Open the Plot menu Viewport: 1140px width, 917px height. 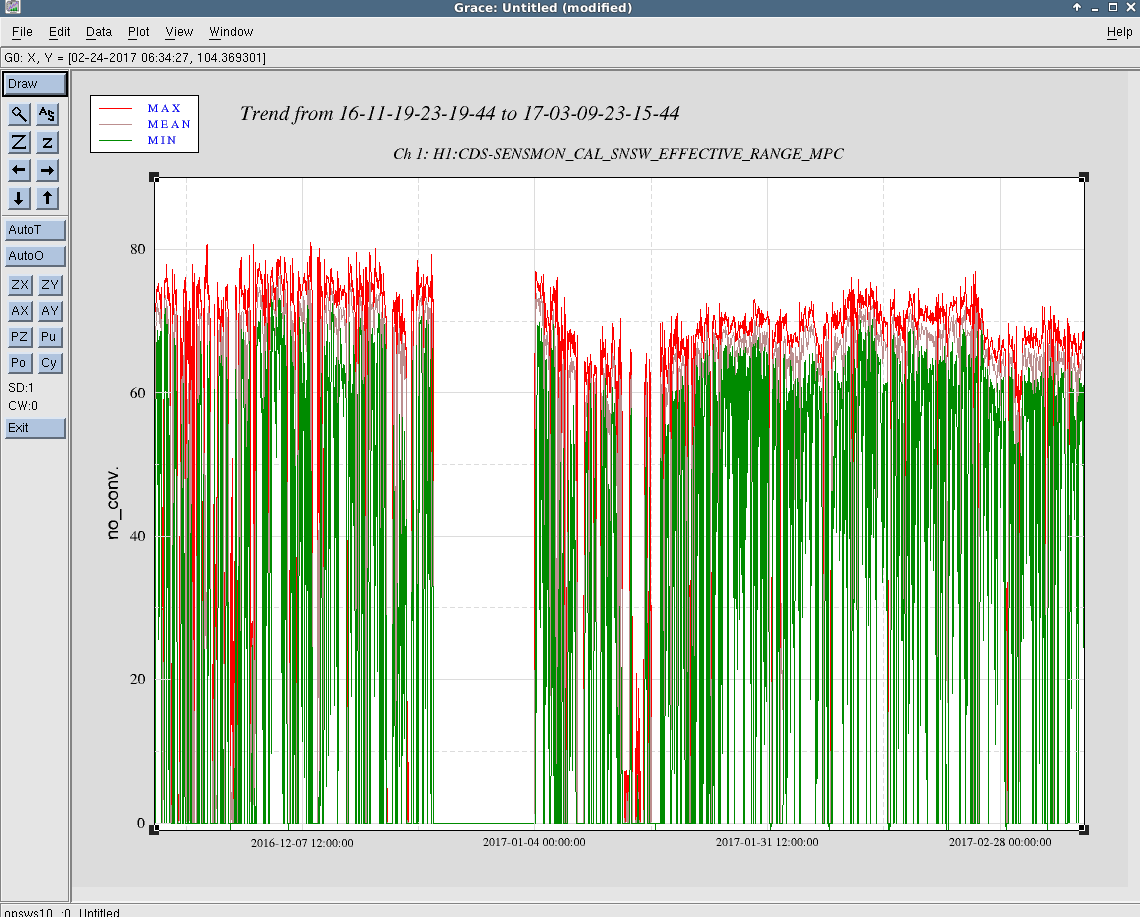point(138,32)
